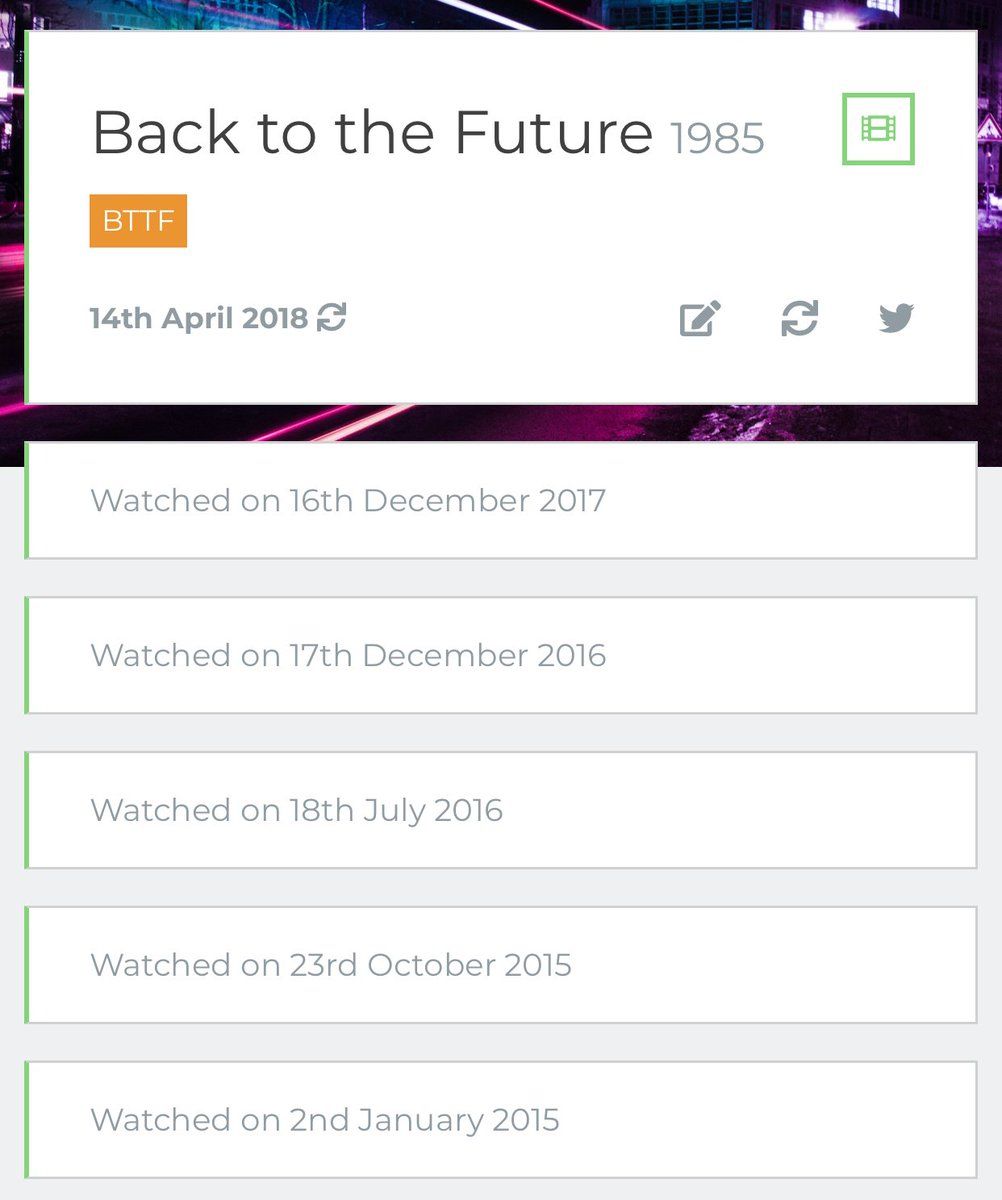The image size is (1002, 1200).
Task: Click small rewatch icon beside 14th April 2018
Action: pyautogui.click(x=331, y=318)
